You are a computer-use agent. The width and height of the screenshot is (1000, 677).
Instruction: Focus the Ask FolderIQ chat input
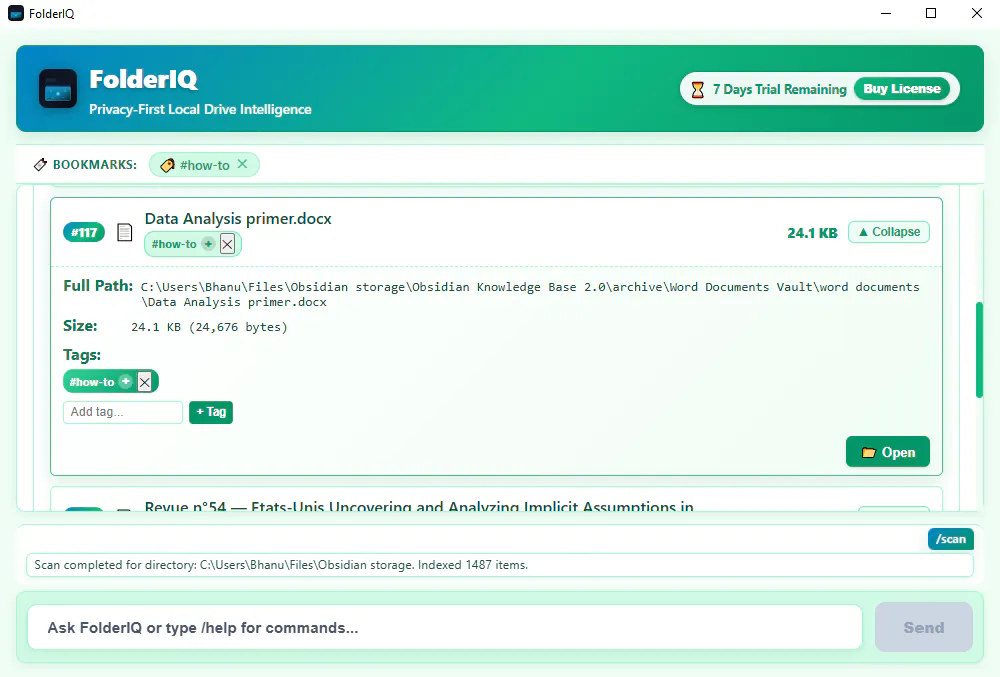(445, 628)
